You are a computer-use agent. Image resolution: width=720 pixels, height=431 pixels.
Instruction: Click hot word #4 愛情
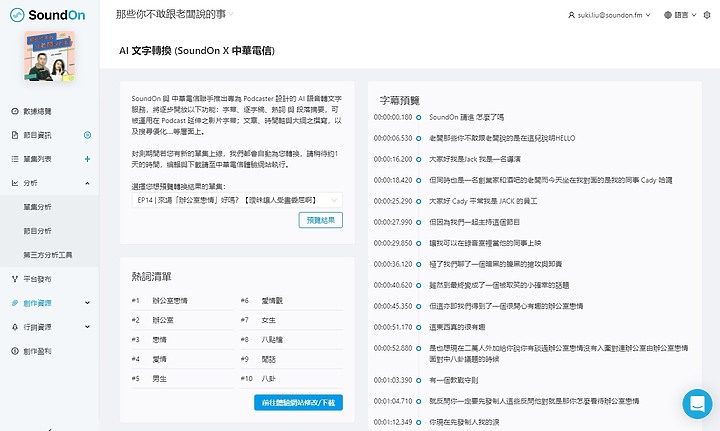[x=159, y=359]
